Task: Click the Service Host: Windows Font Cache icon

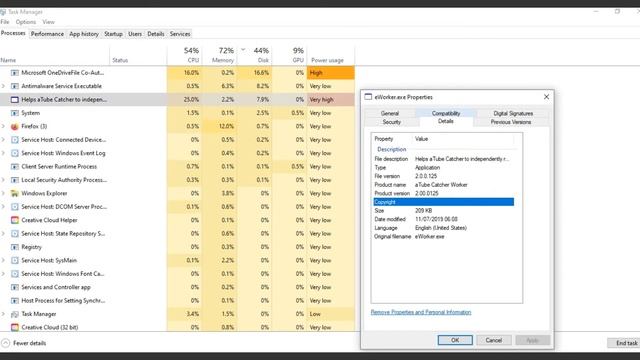Action: coord(15,274)
